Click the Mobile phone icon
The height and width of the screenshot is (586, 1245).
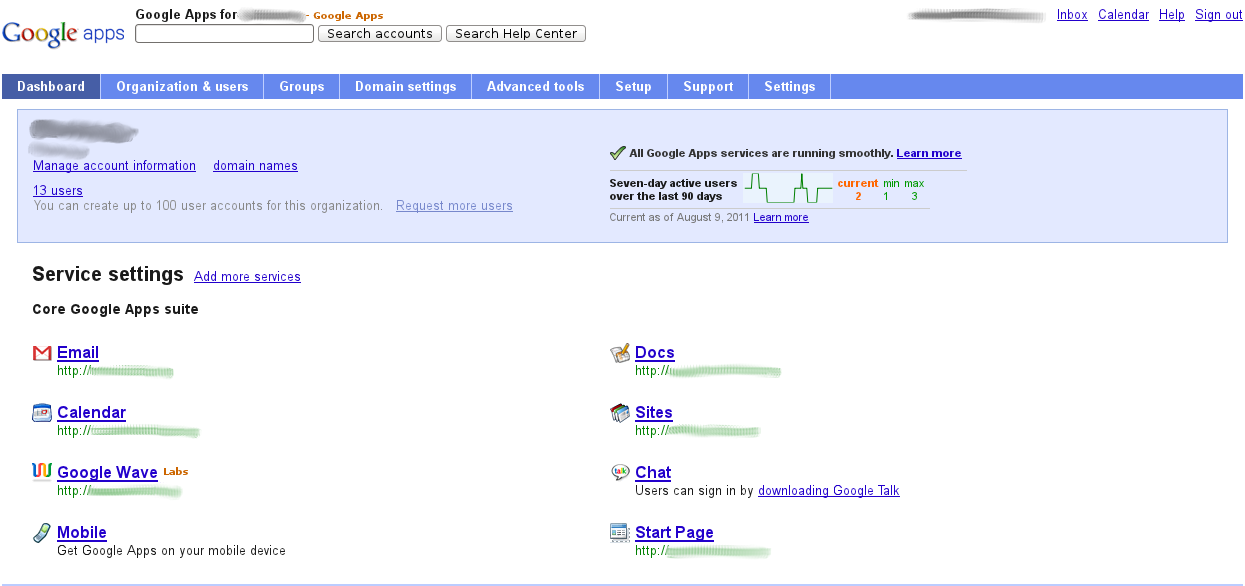click(42, 532)
